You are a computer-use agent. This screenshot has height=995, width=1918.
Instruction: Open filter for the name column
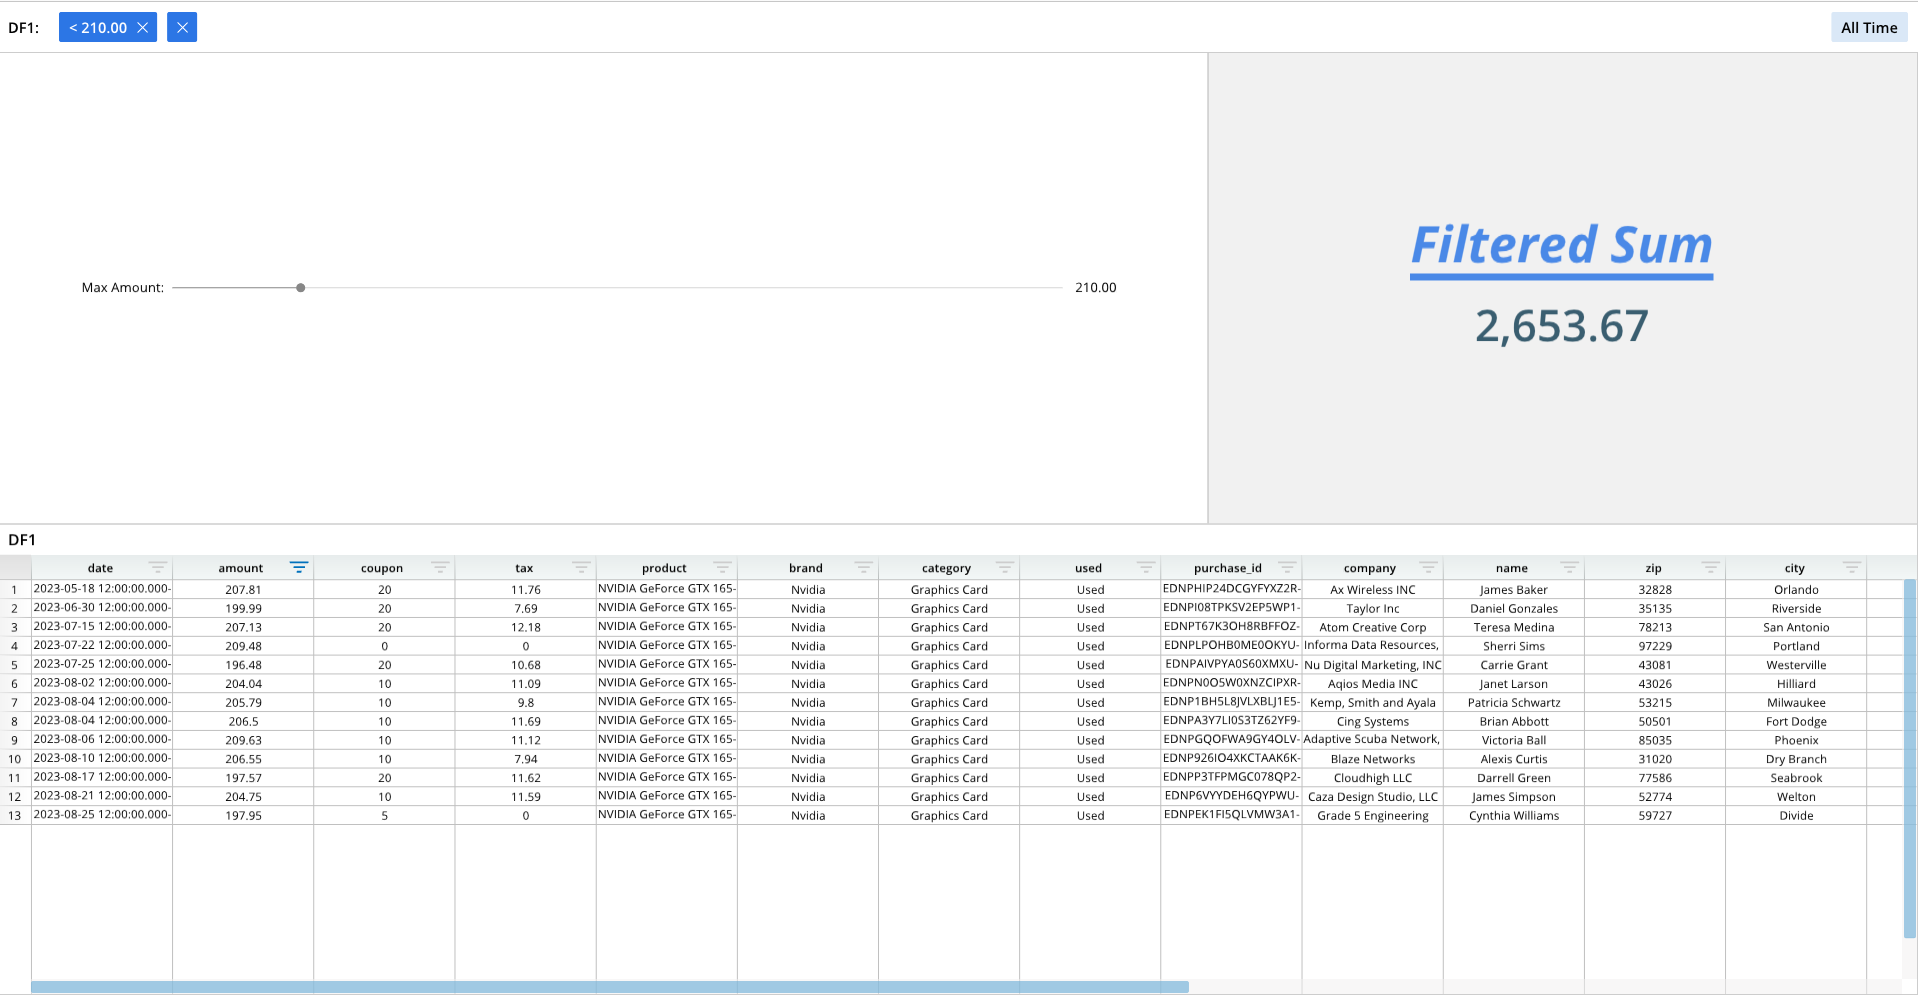pyautogui.click(x=1569, y=568)
